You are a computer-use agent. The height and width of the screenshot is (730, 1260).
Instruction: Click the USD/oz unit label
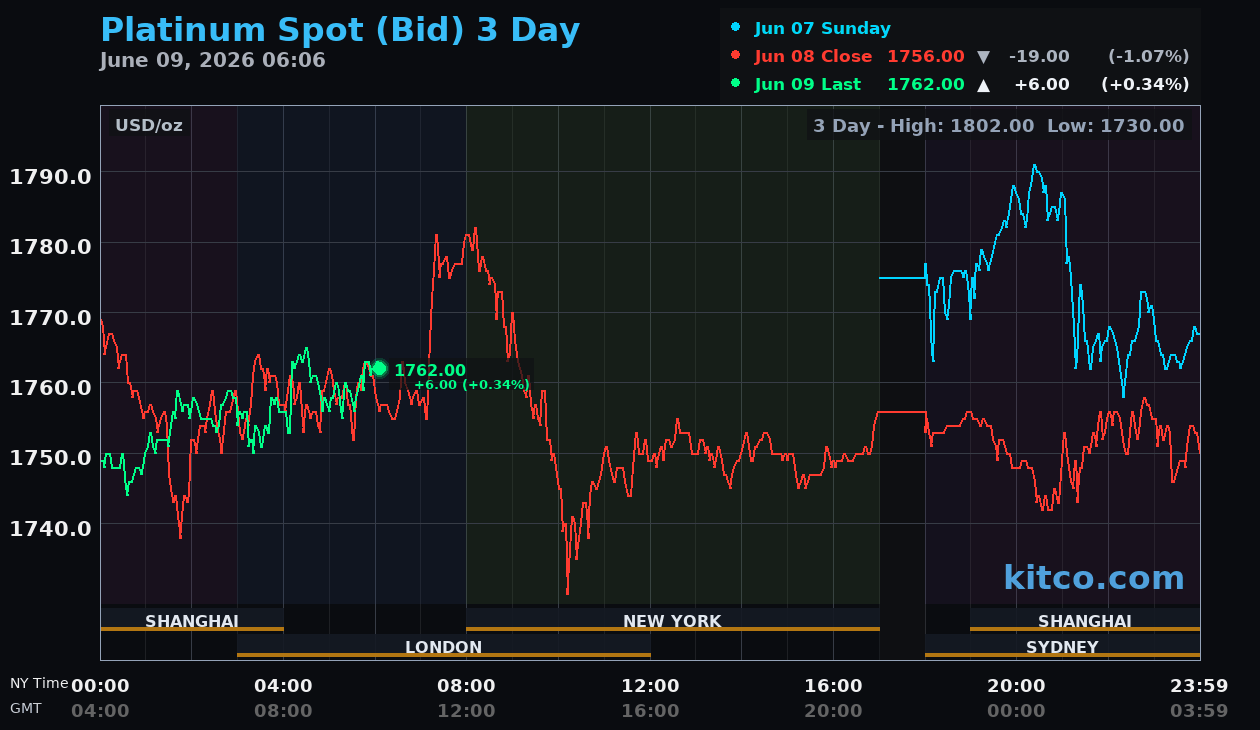tap(149, 126)
